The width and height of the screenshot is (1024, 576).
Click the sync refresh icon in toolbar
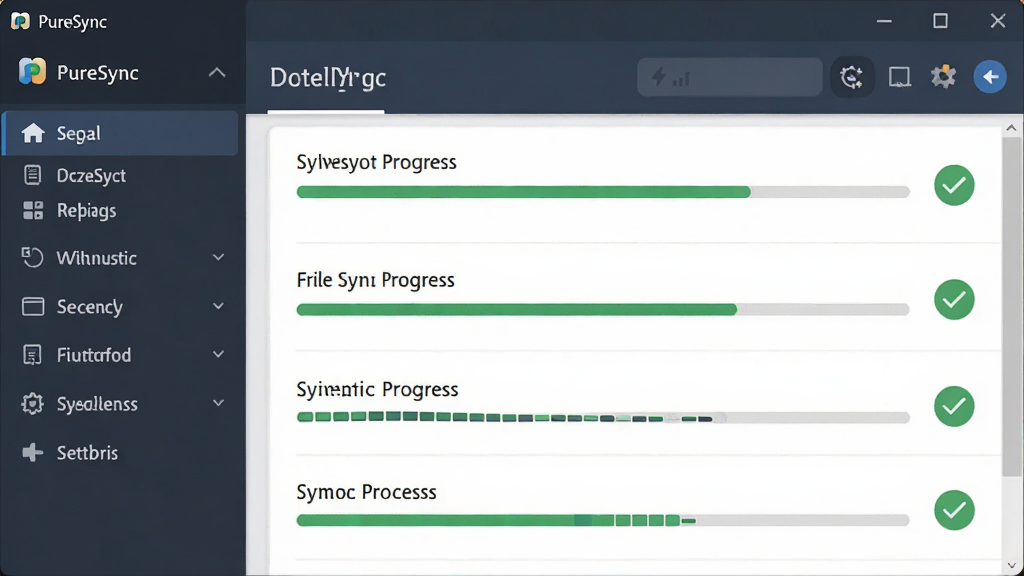coord(852,77)
